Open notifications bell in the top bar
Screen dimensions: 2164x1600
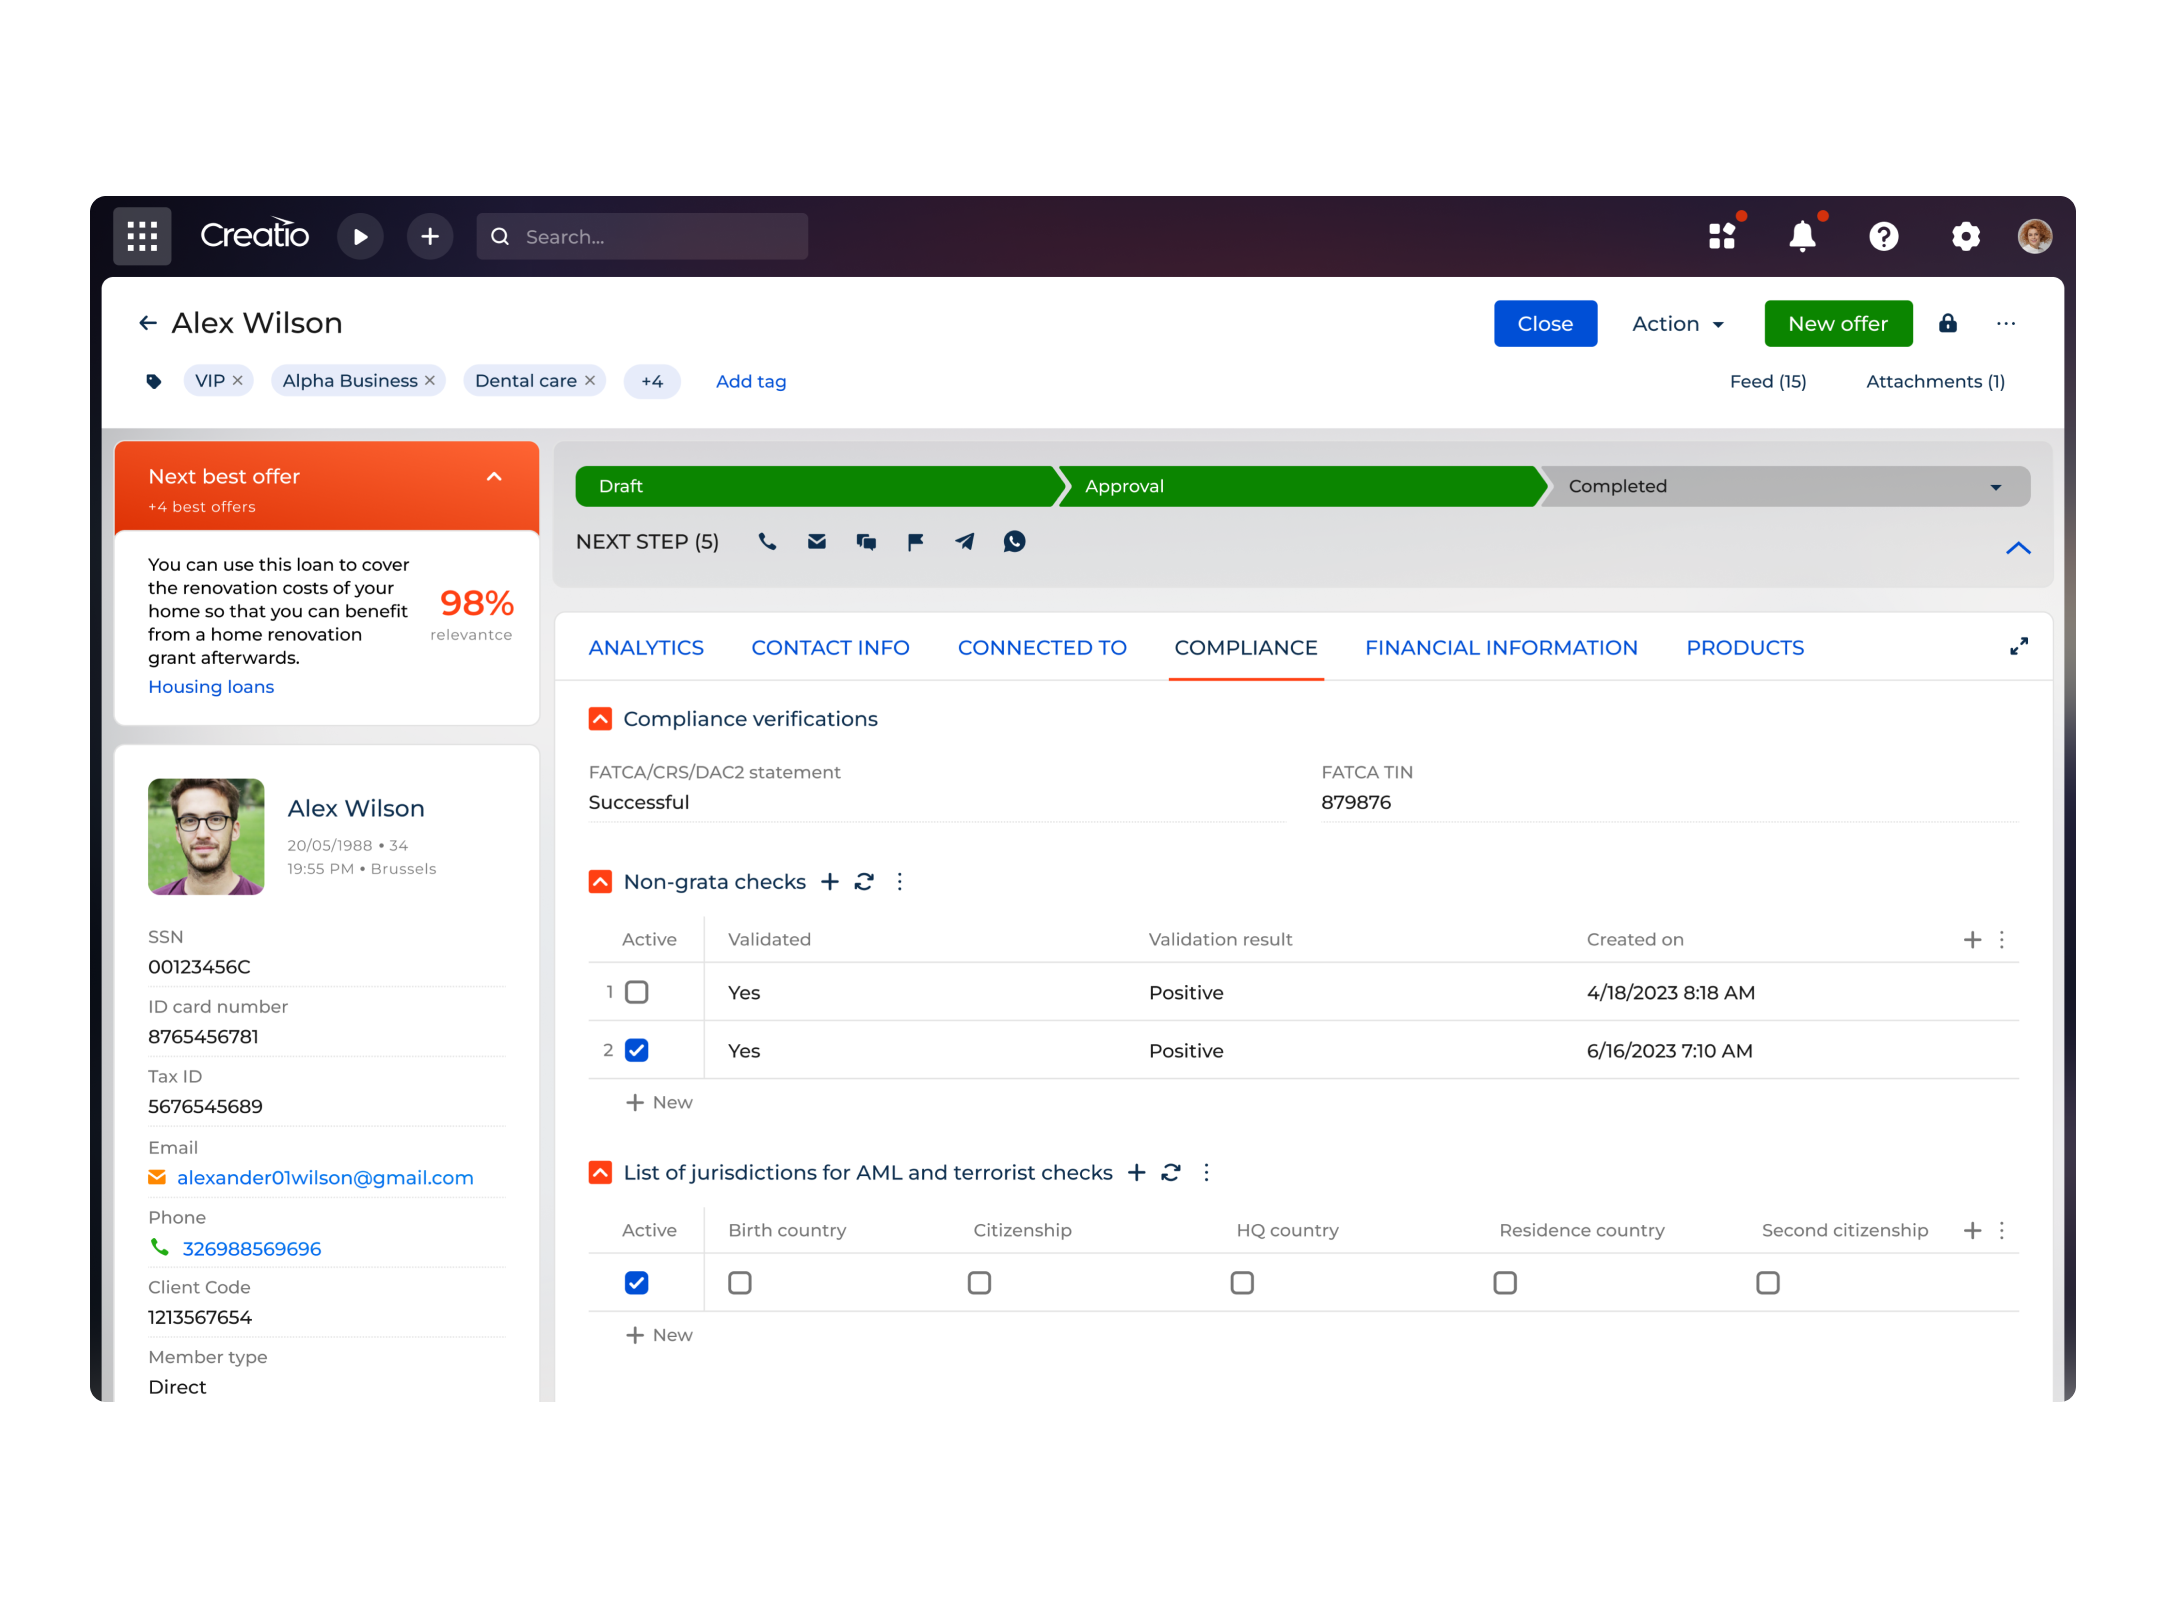[1803, 236]
